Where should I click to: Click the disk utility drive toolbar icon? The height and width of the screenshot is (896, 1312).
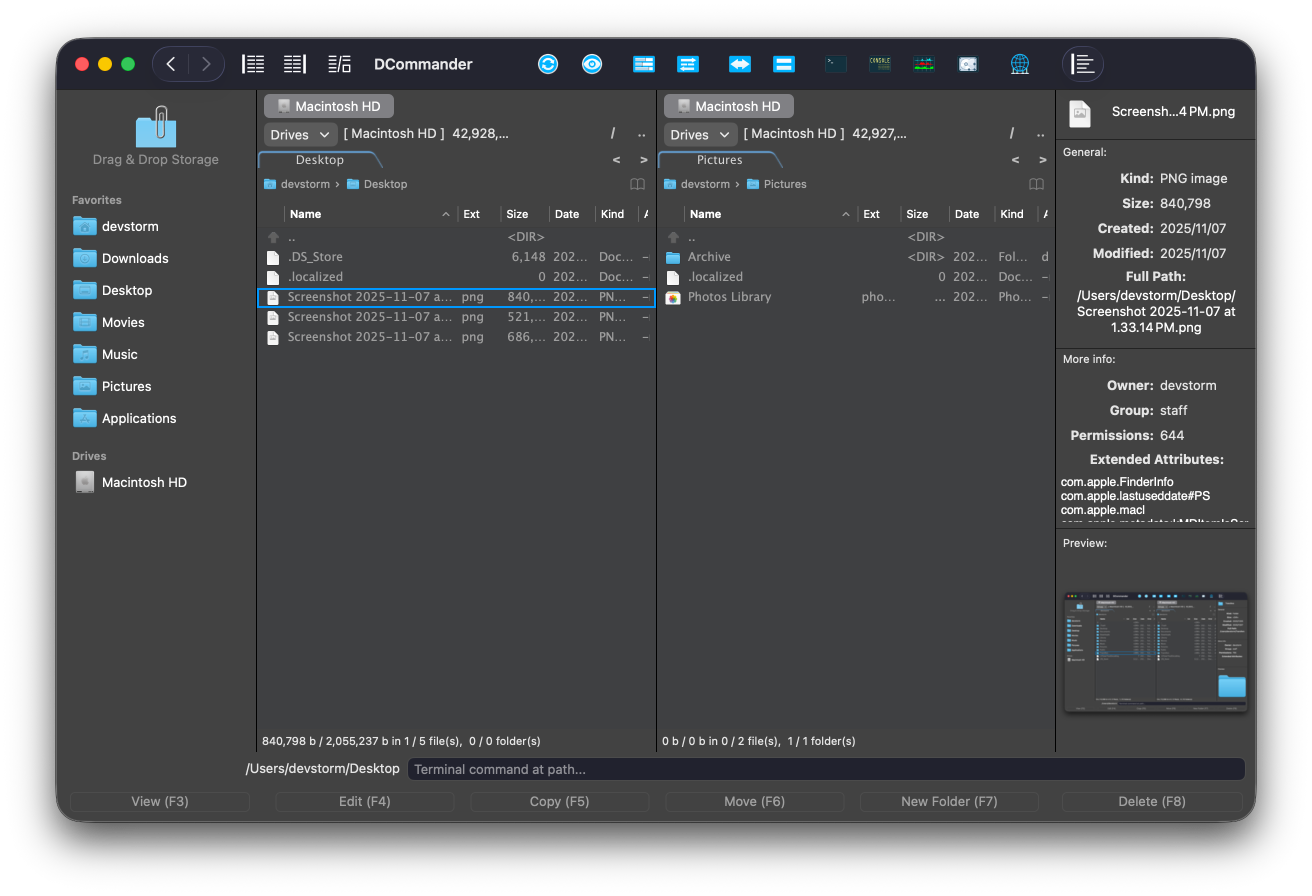967,64
